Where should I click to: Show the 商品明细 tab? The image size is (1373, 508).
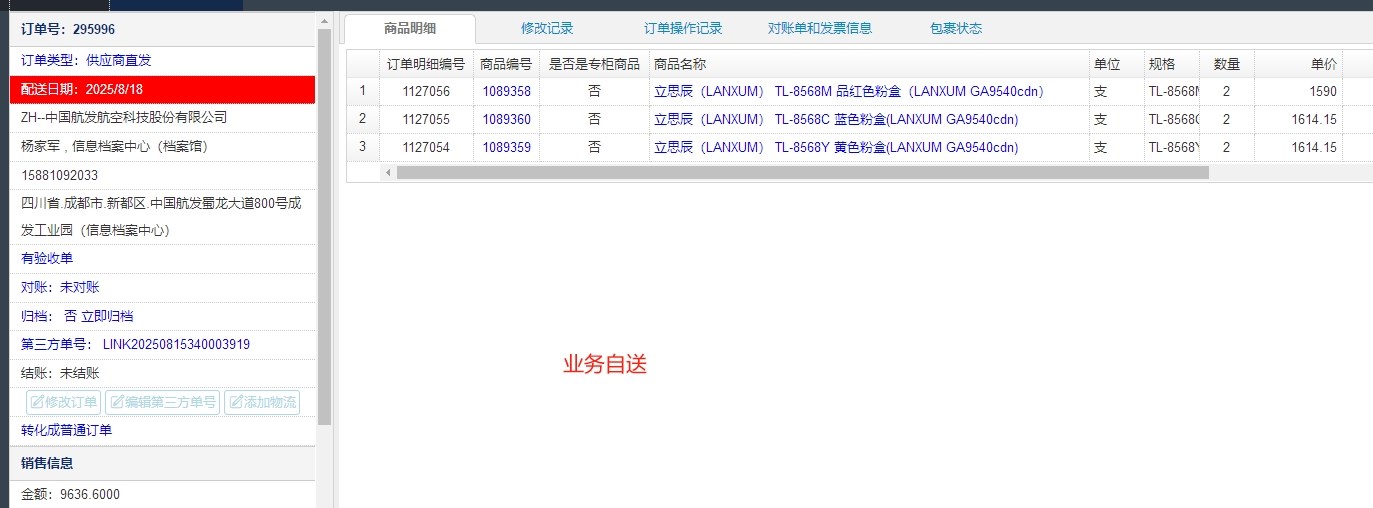tap(410, 28)
